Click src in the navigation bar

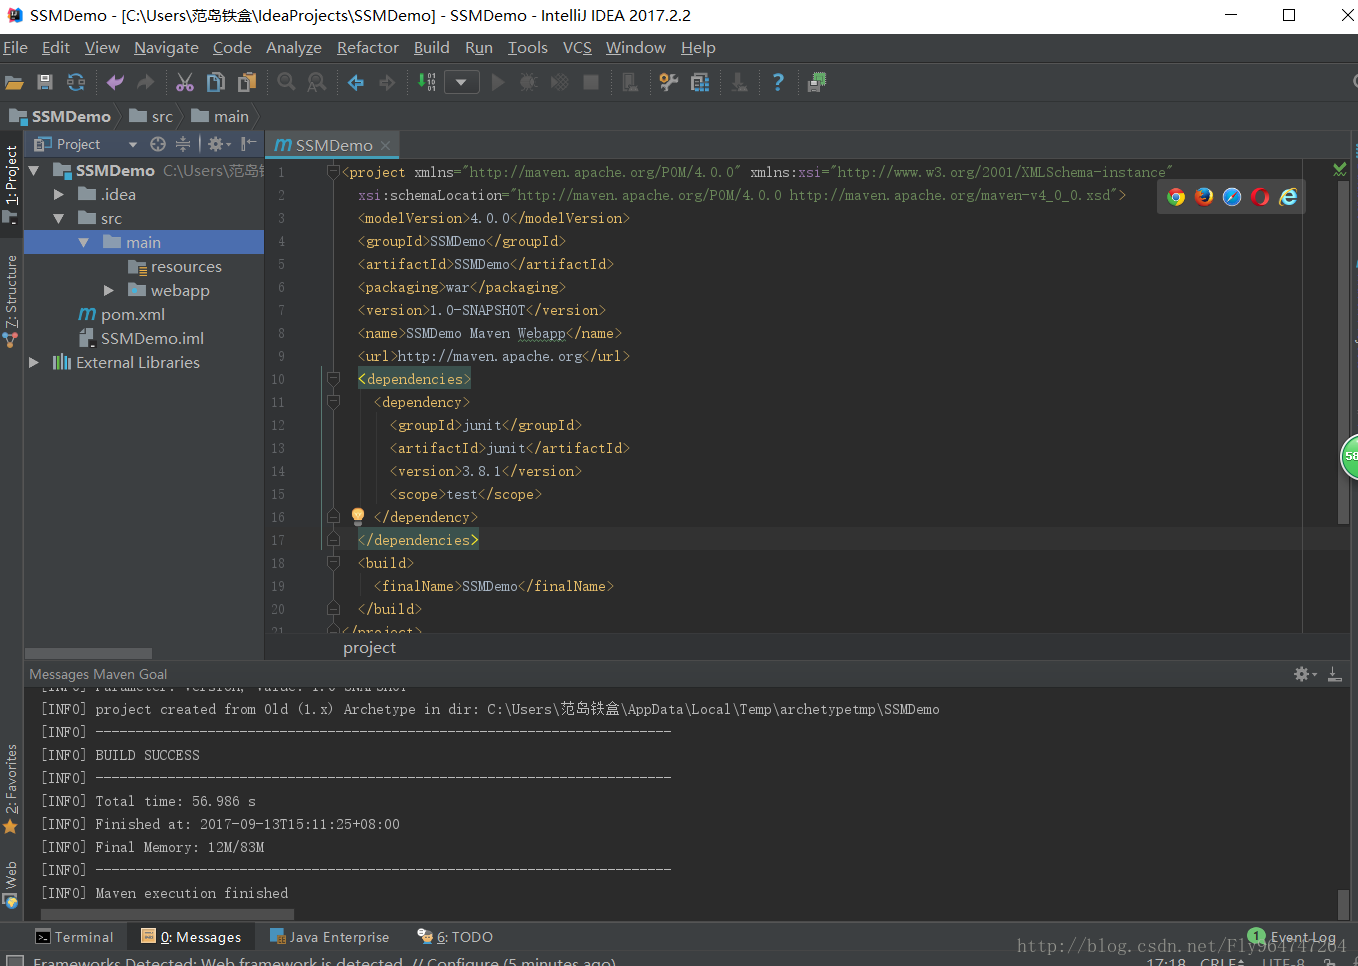coord(151,117)
